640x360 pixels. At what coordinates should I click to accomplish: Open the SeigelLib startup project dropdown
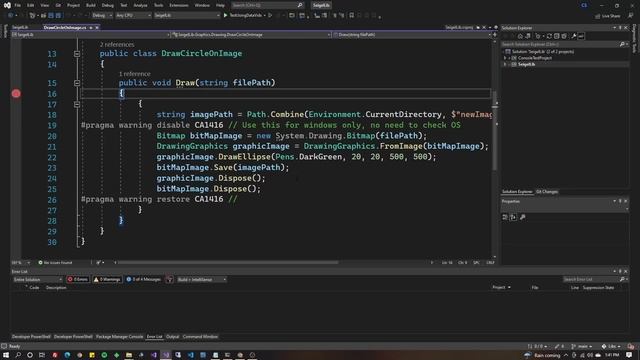point(187,16)
